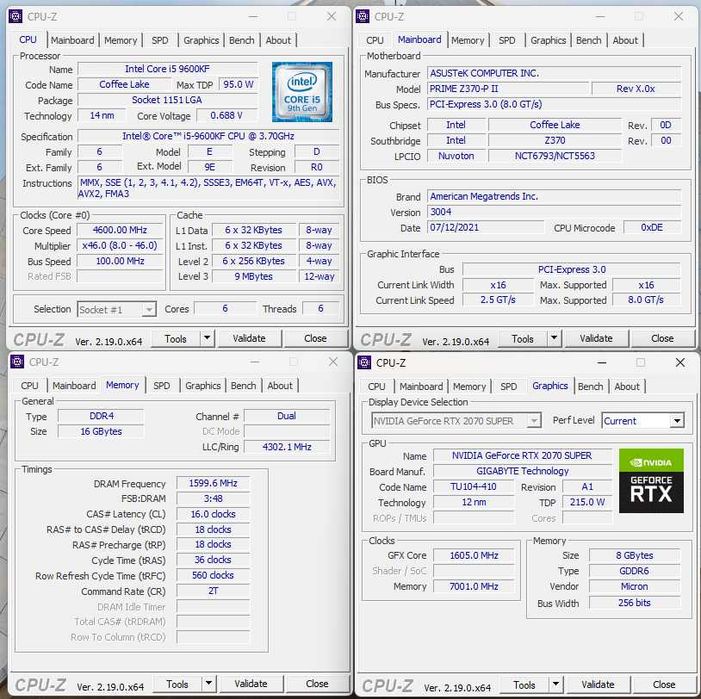Click CPU-Z app icon in top-left window title
The width and height of the screenshot is (701, 699).
point(16,17)
